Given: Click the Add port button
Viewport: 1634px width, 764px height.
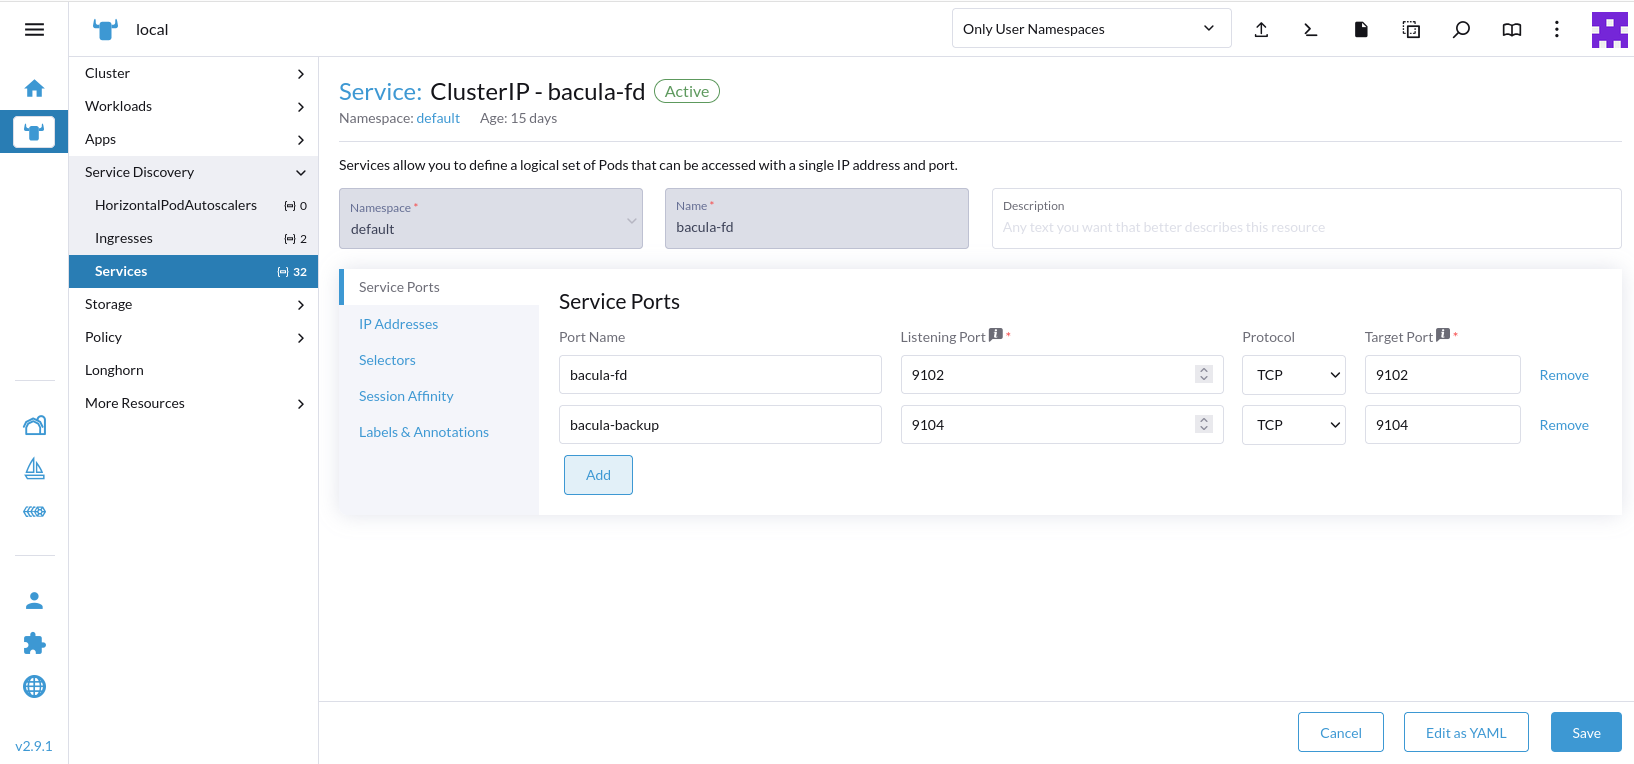Looking at the screenshot, I should click(598, 475).
